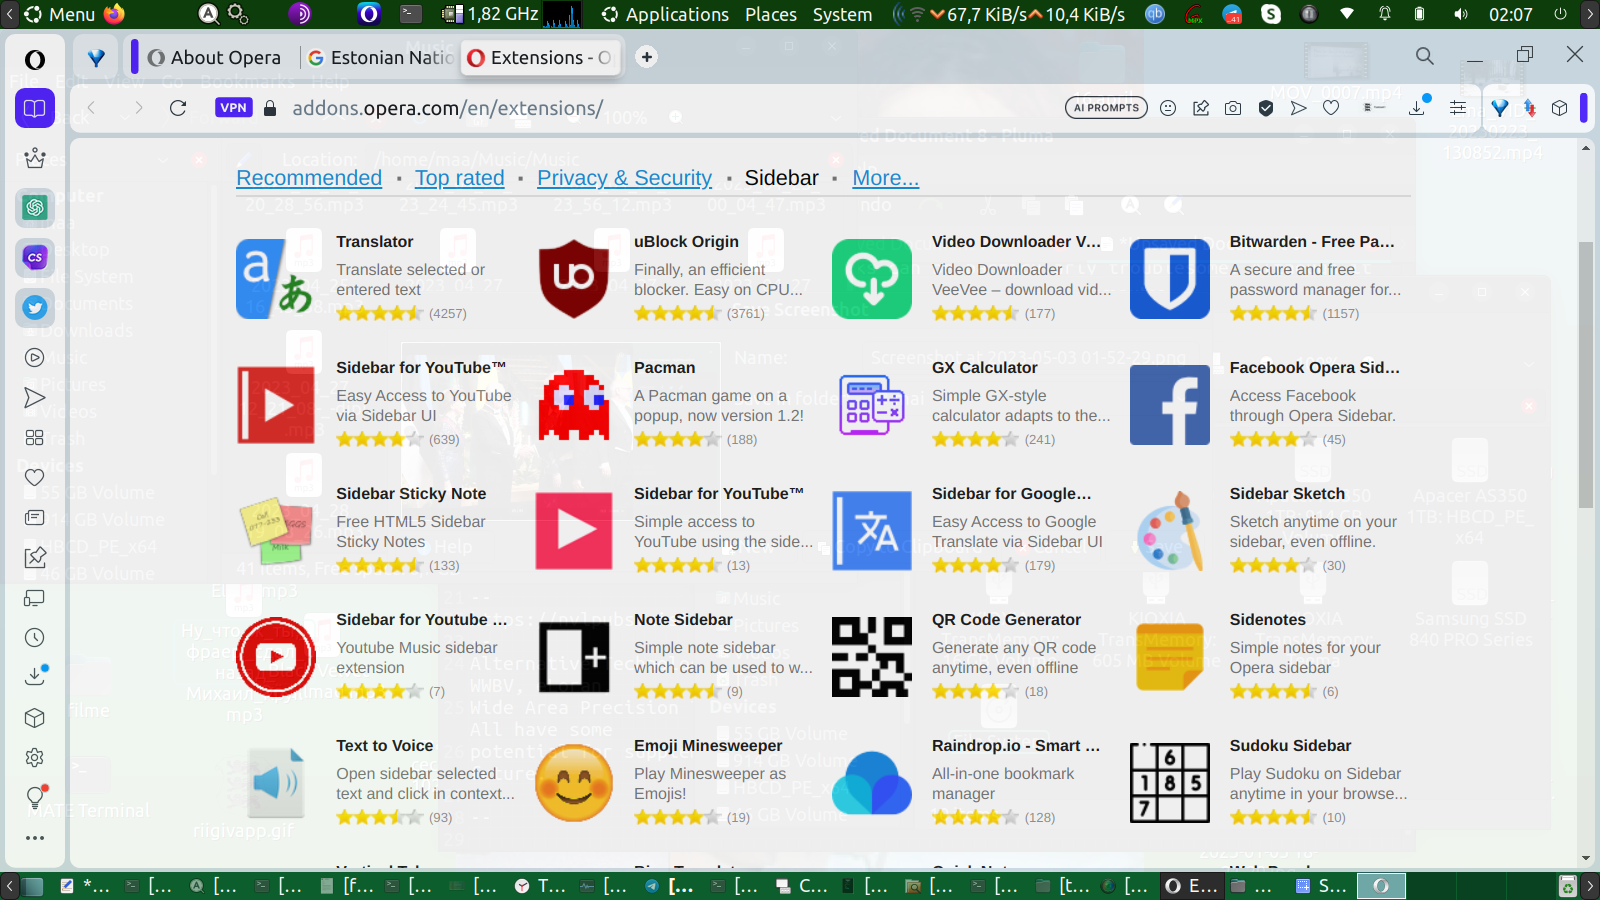The height and width of the screenshot is (900, 1600).
Task: Open History clock icon in sidebar
Action: coord(35,638)
